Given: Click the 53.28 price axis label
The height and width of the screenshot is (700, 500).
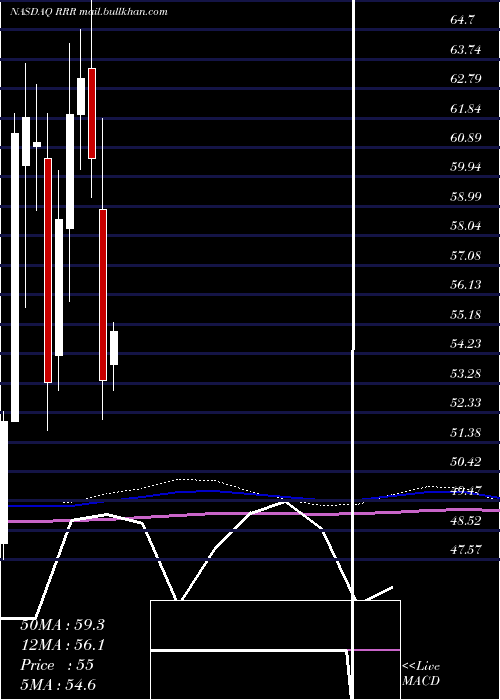Looking at the screenshot, I should click(x=466, y=373).
